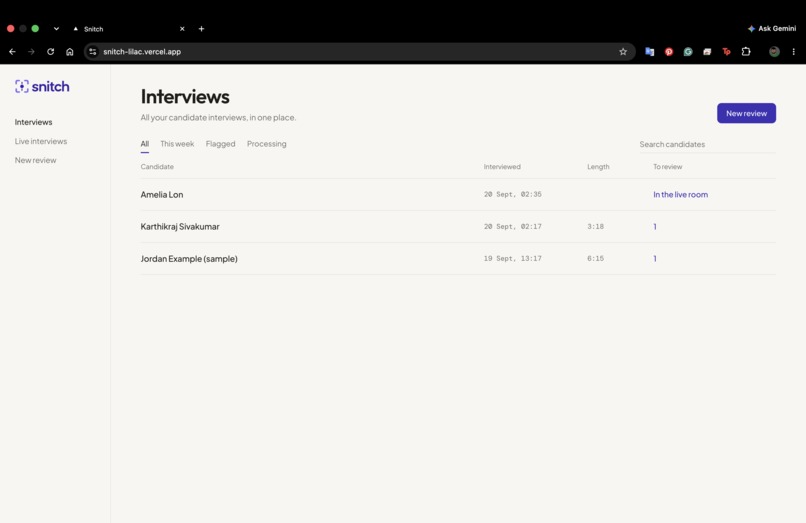Click the To review column header

tap(667, 167)
